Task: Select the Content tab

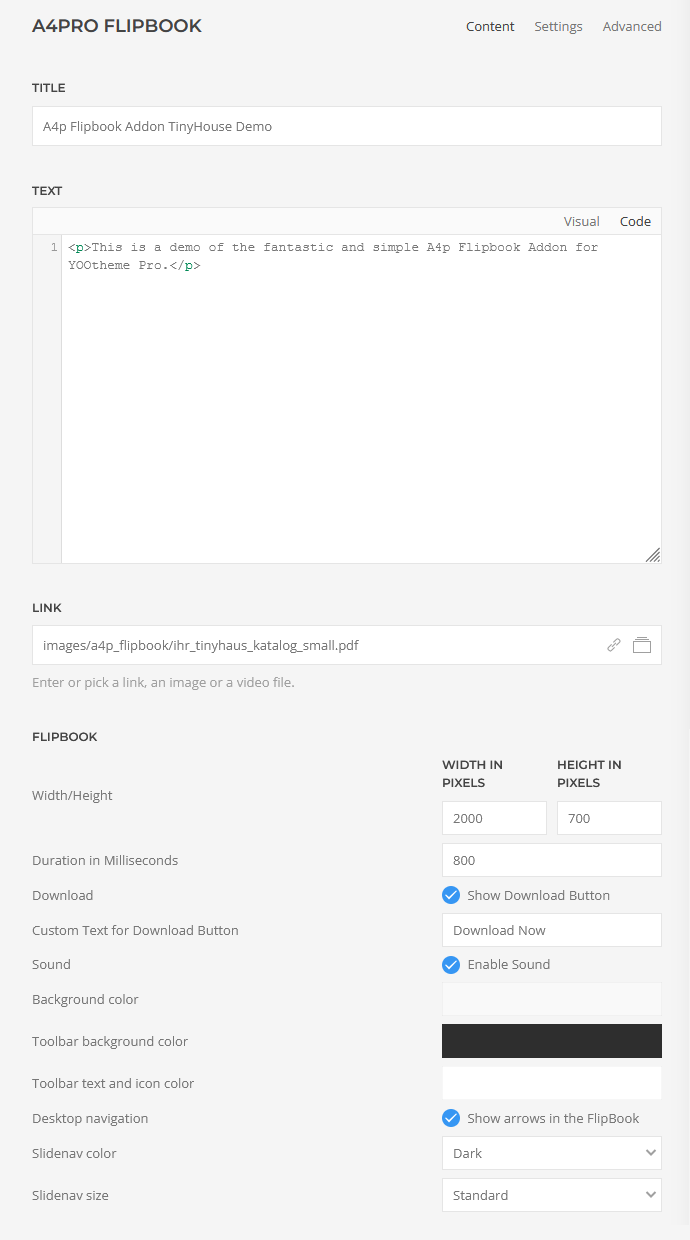Action: click(x=490, y=27)
